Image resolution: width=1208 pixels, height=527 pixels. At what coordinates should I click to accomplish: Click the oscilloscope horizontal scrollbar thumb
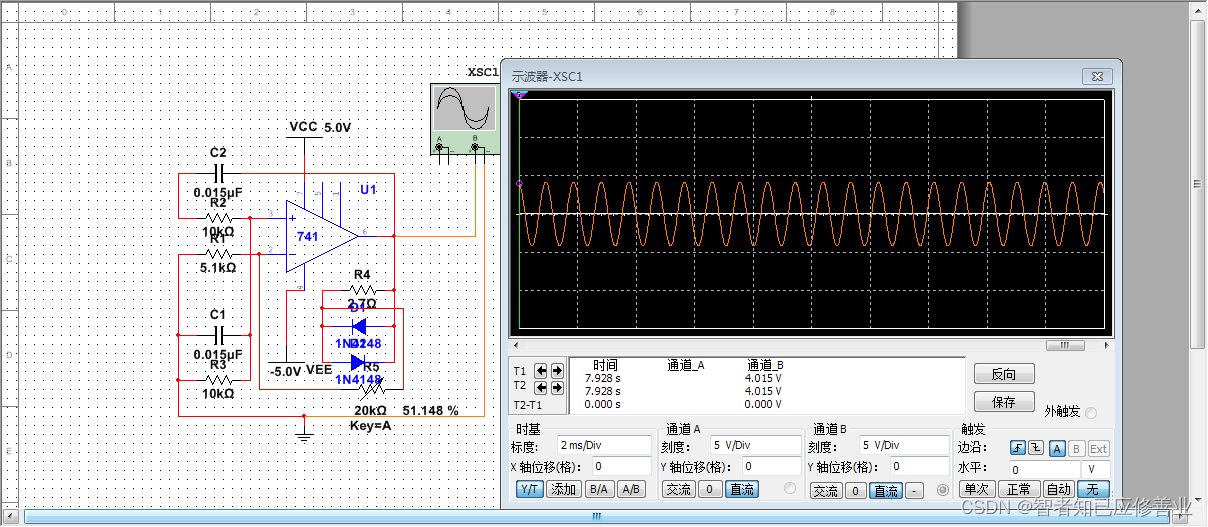point(1065,345)
